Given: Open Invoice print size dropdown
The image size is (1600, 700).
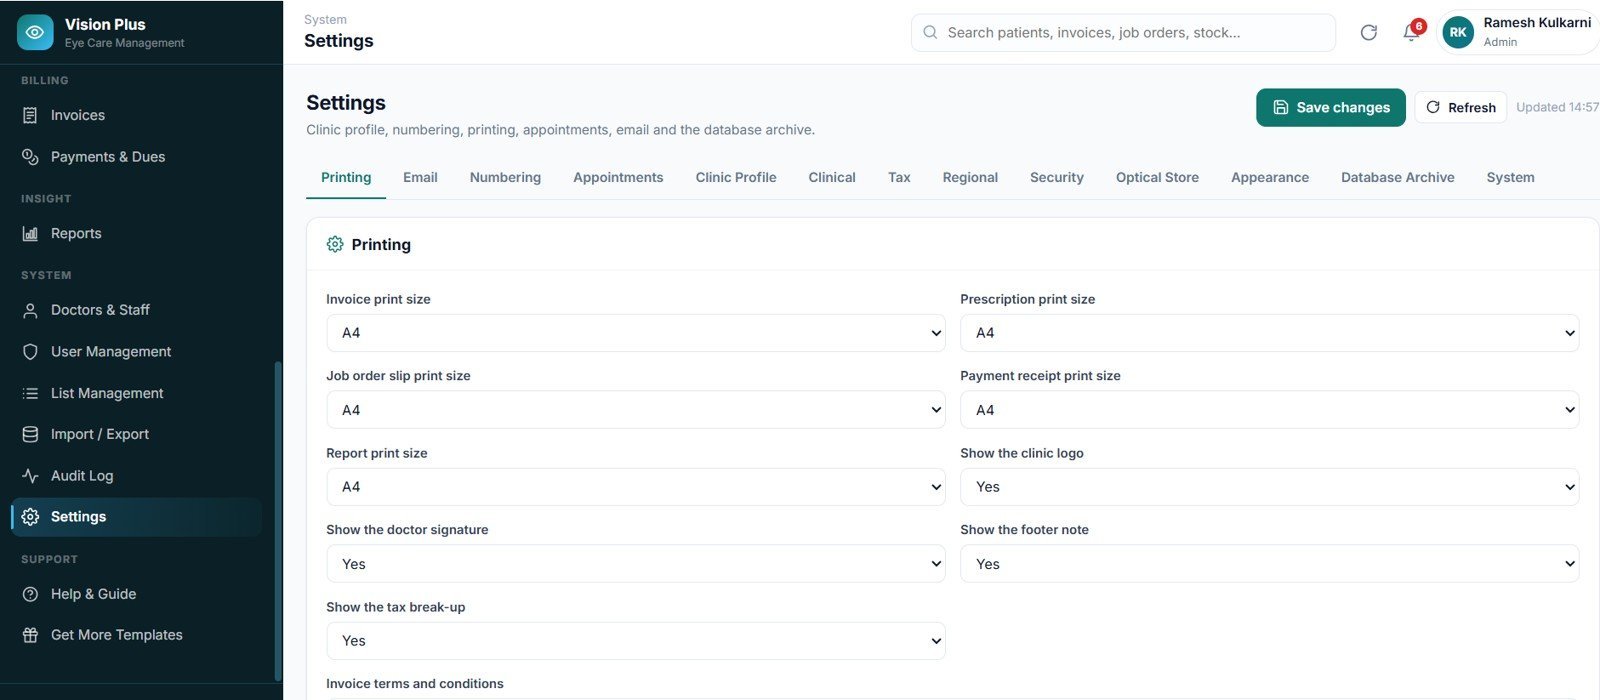Looking at the screenshot, I should click(635, 333).
